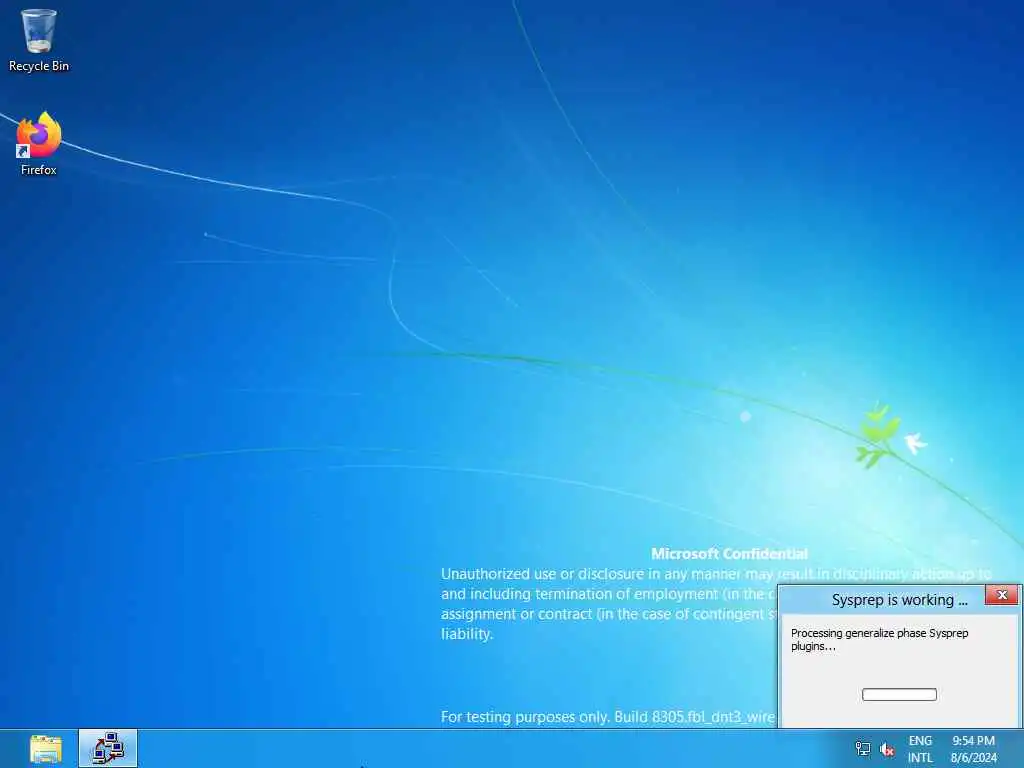This screenshot has width=1024, height=768.
Task: Select the Firefox desktop shortcut
Action: click(x=39, y=144)
